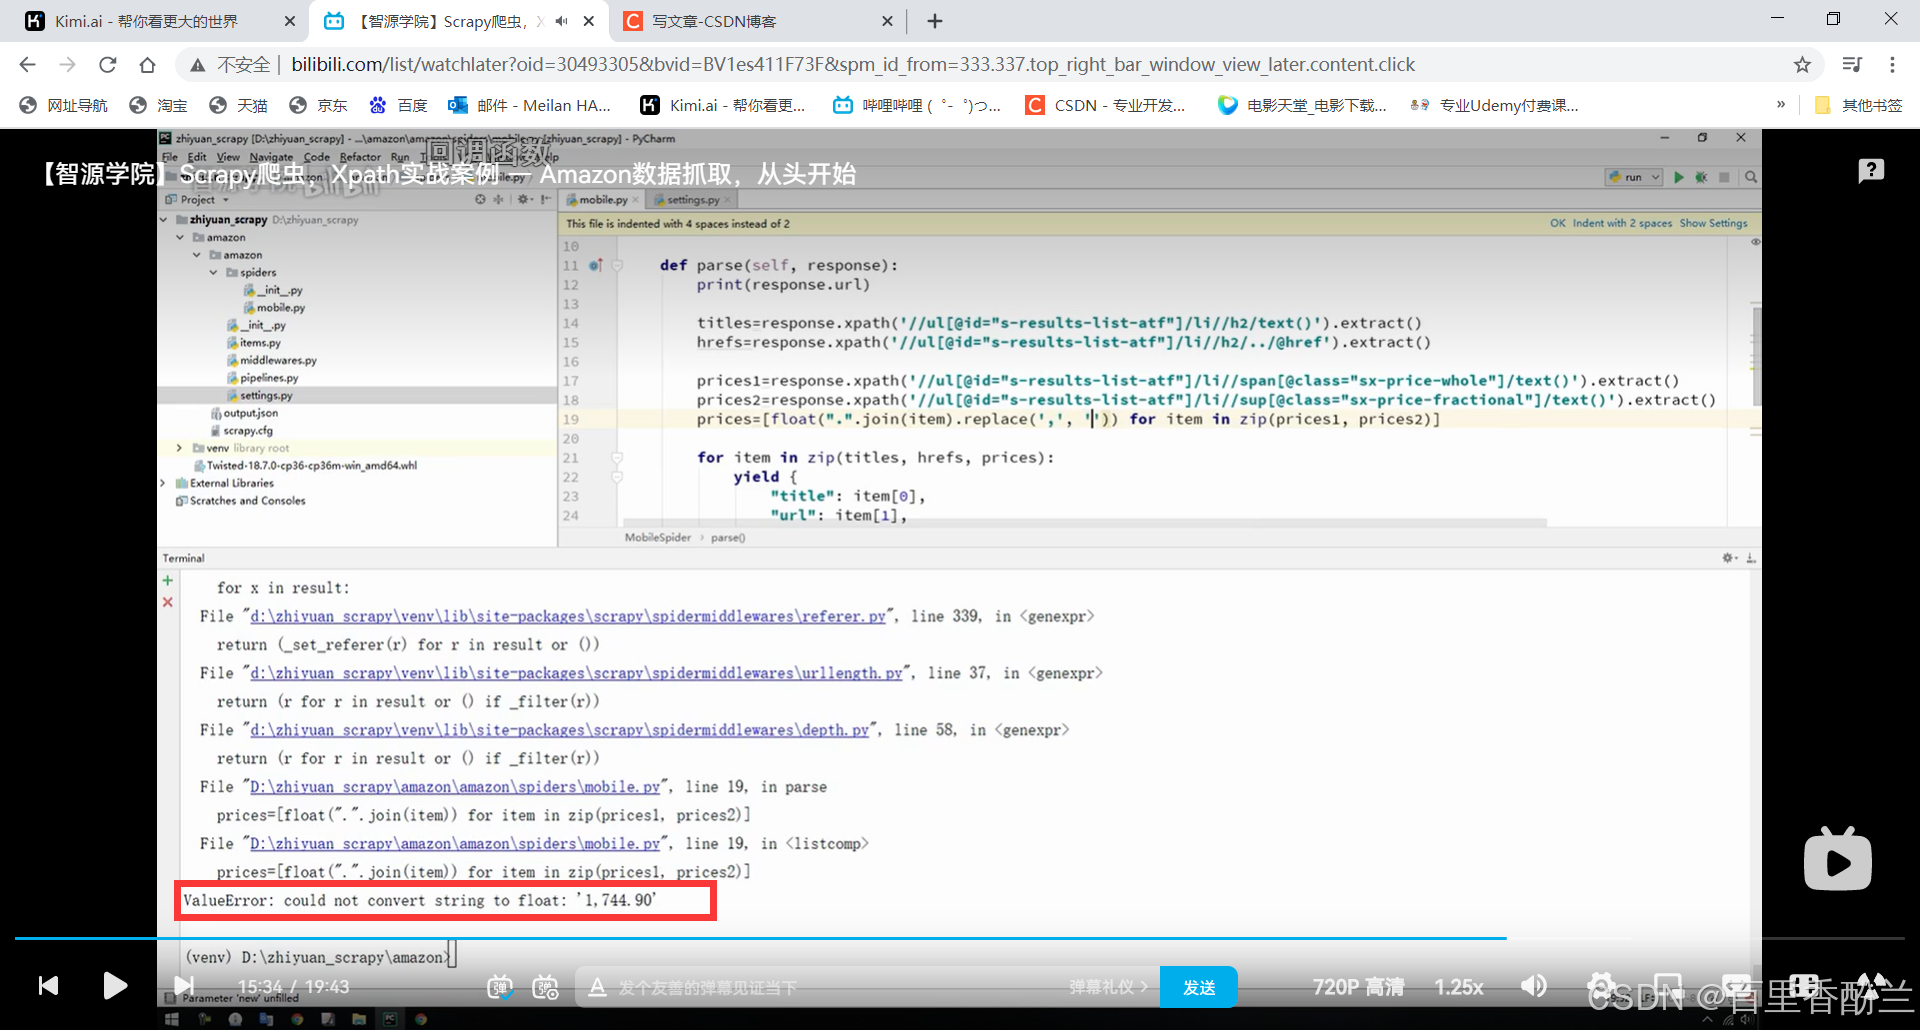This screenshot has width=1920, height=1030.
Task: Open the danmaku font style icon
Action: [x=597, y=987]
